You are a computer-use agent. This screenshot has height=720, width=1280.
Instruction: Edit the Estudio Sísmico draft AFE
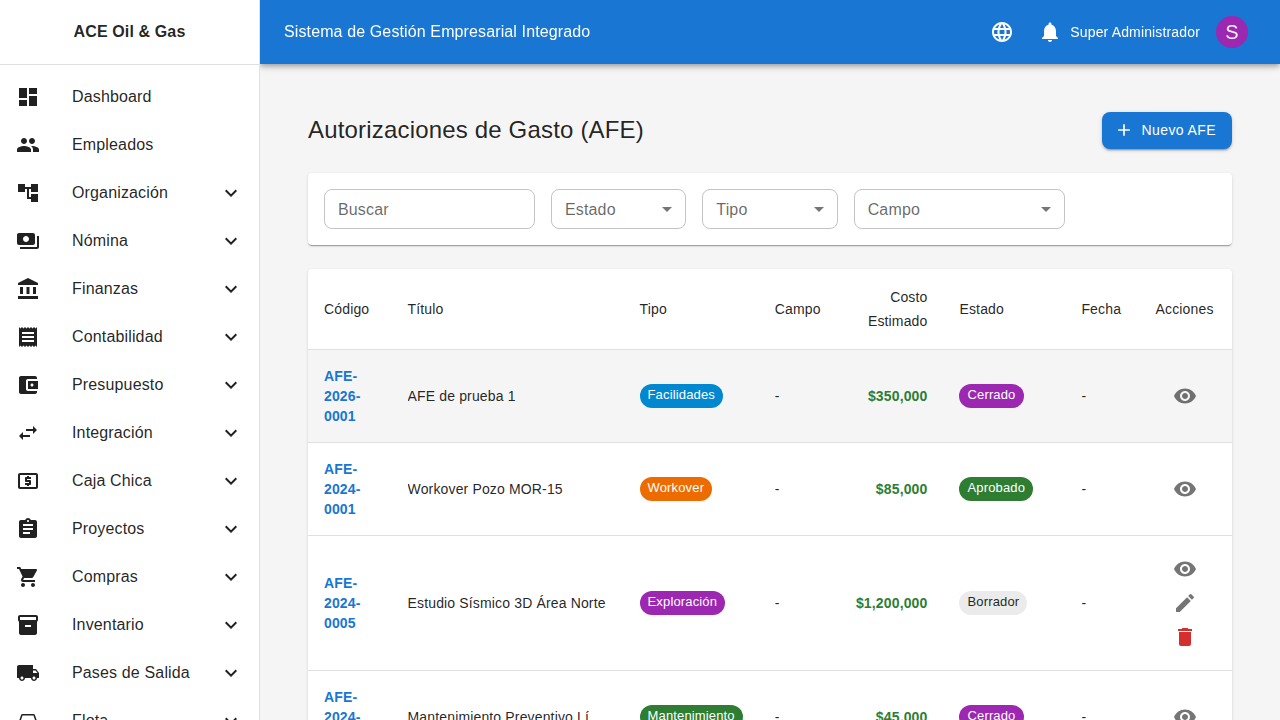(1184, 603)
